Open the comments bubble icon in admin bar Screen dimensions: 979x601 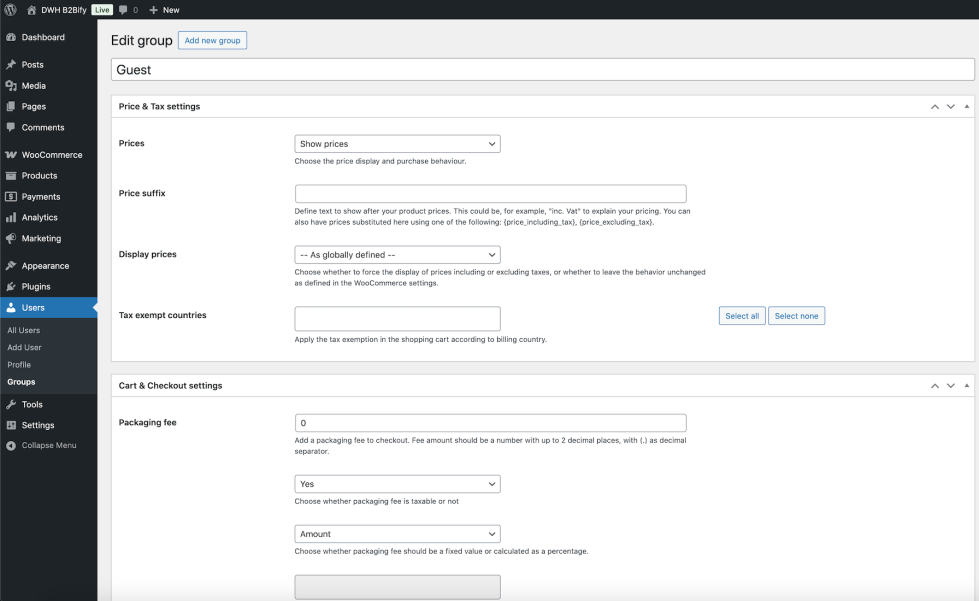click(123, 9)
